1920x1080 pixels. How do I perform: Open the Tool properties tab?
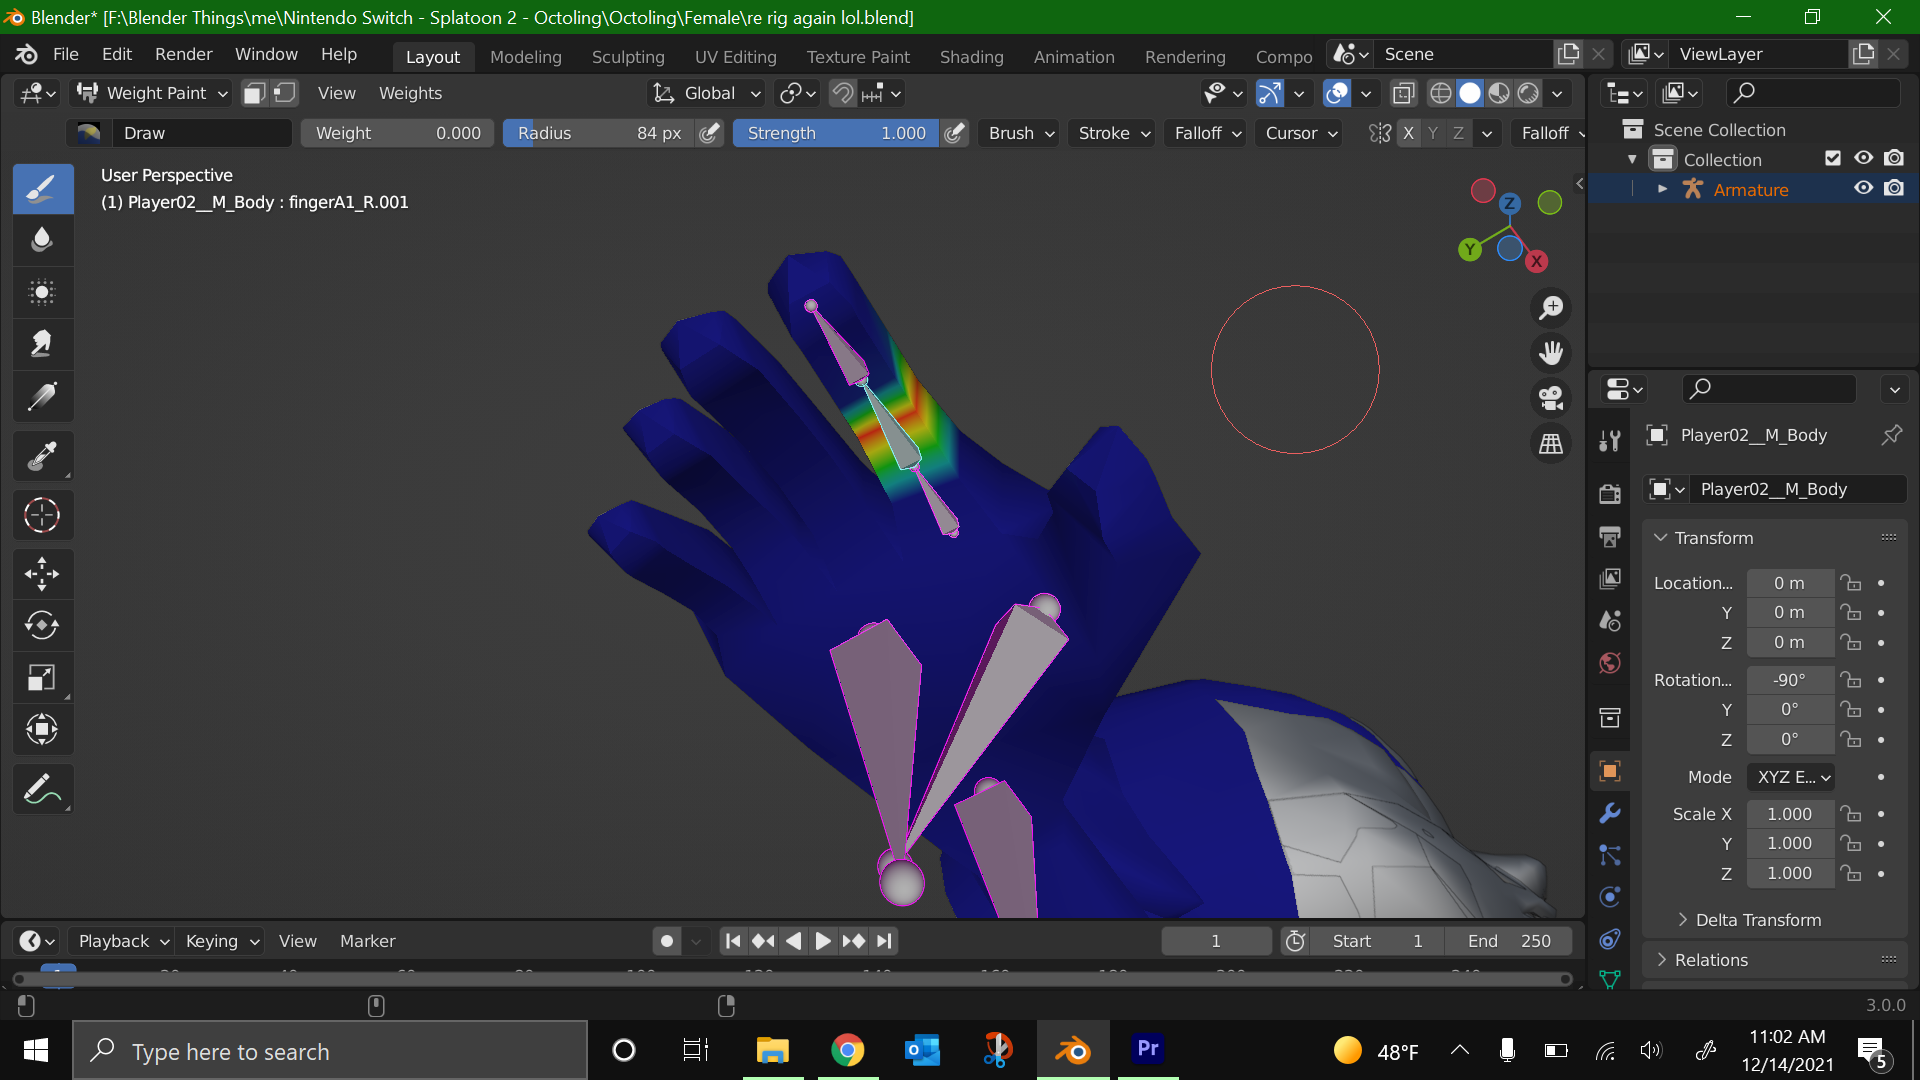[1610, 441]
